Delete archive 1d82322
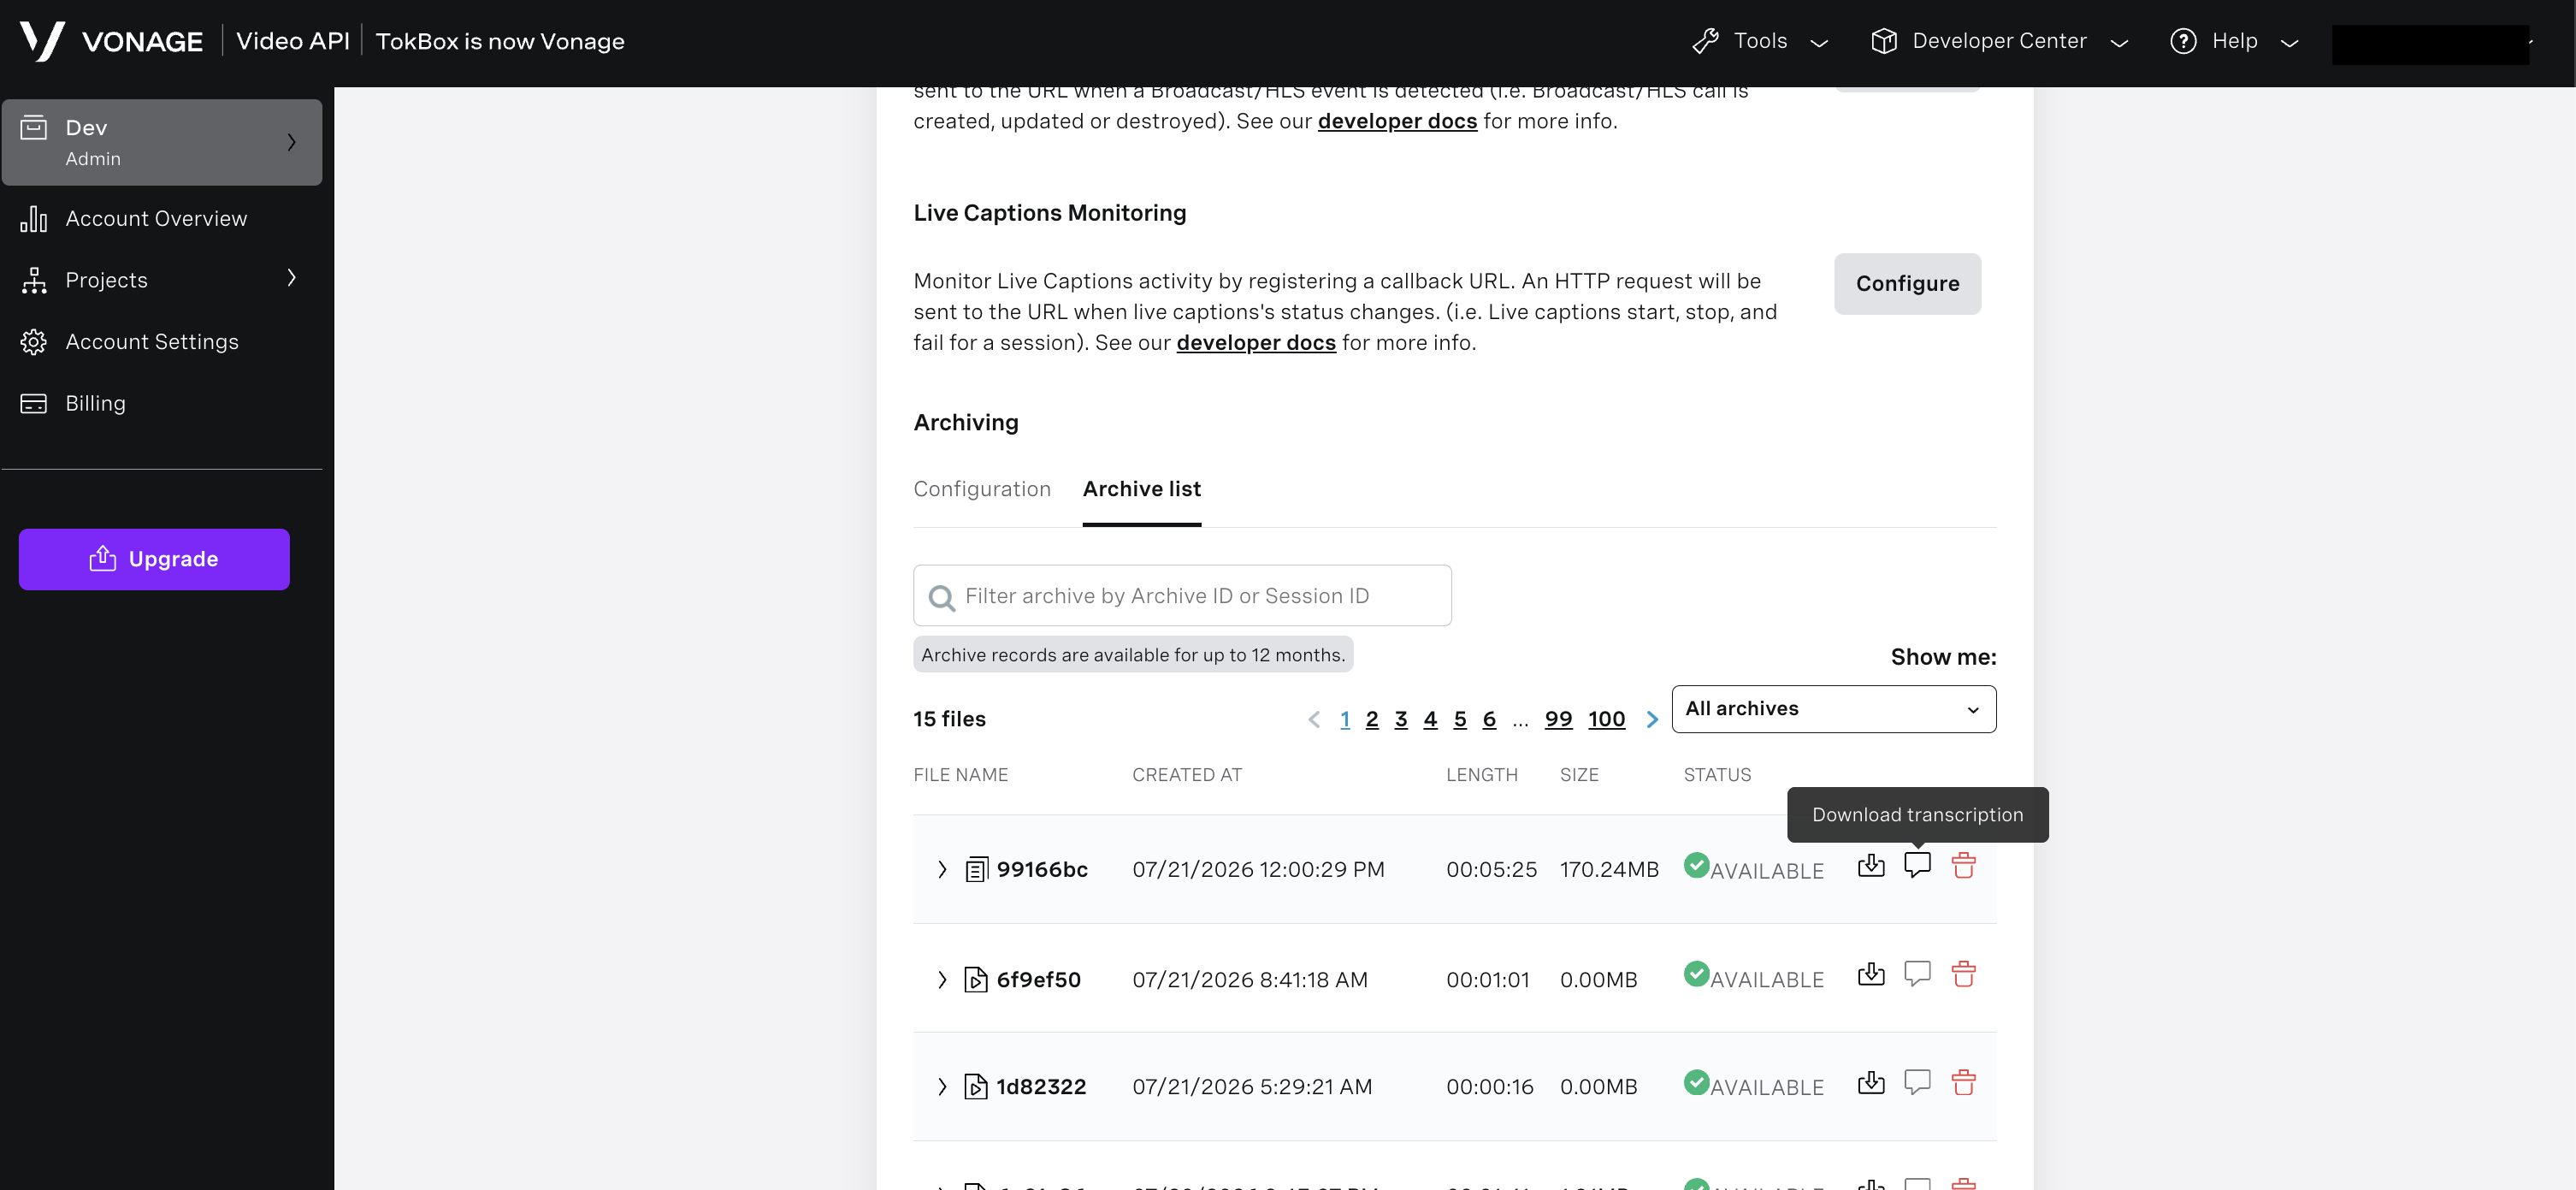The image size is (2576, 1190). coord(1963,1082)
